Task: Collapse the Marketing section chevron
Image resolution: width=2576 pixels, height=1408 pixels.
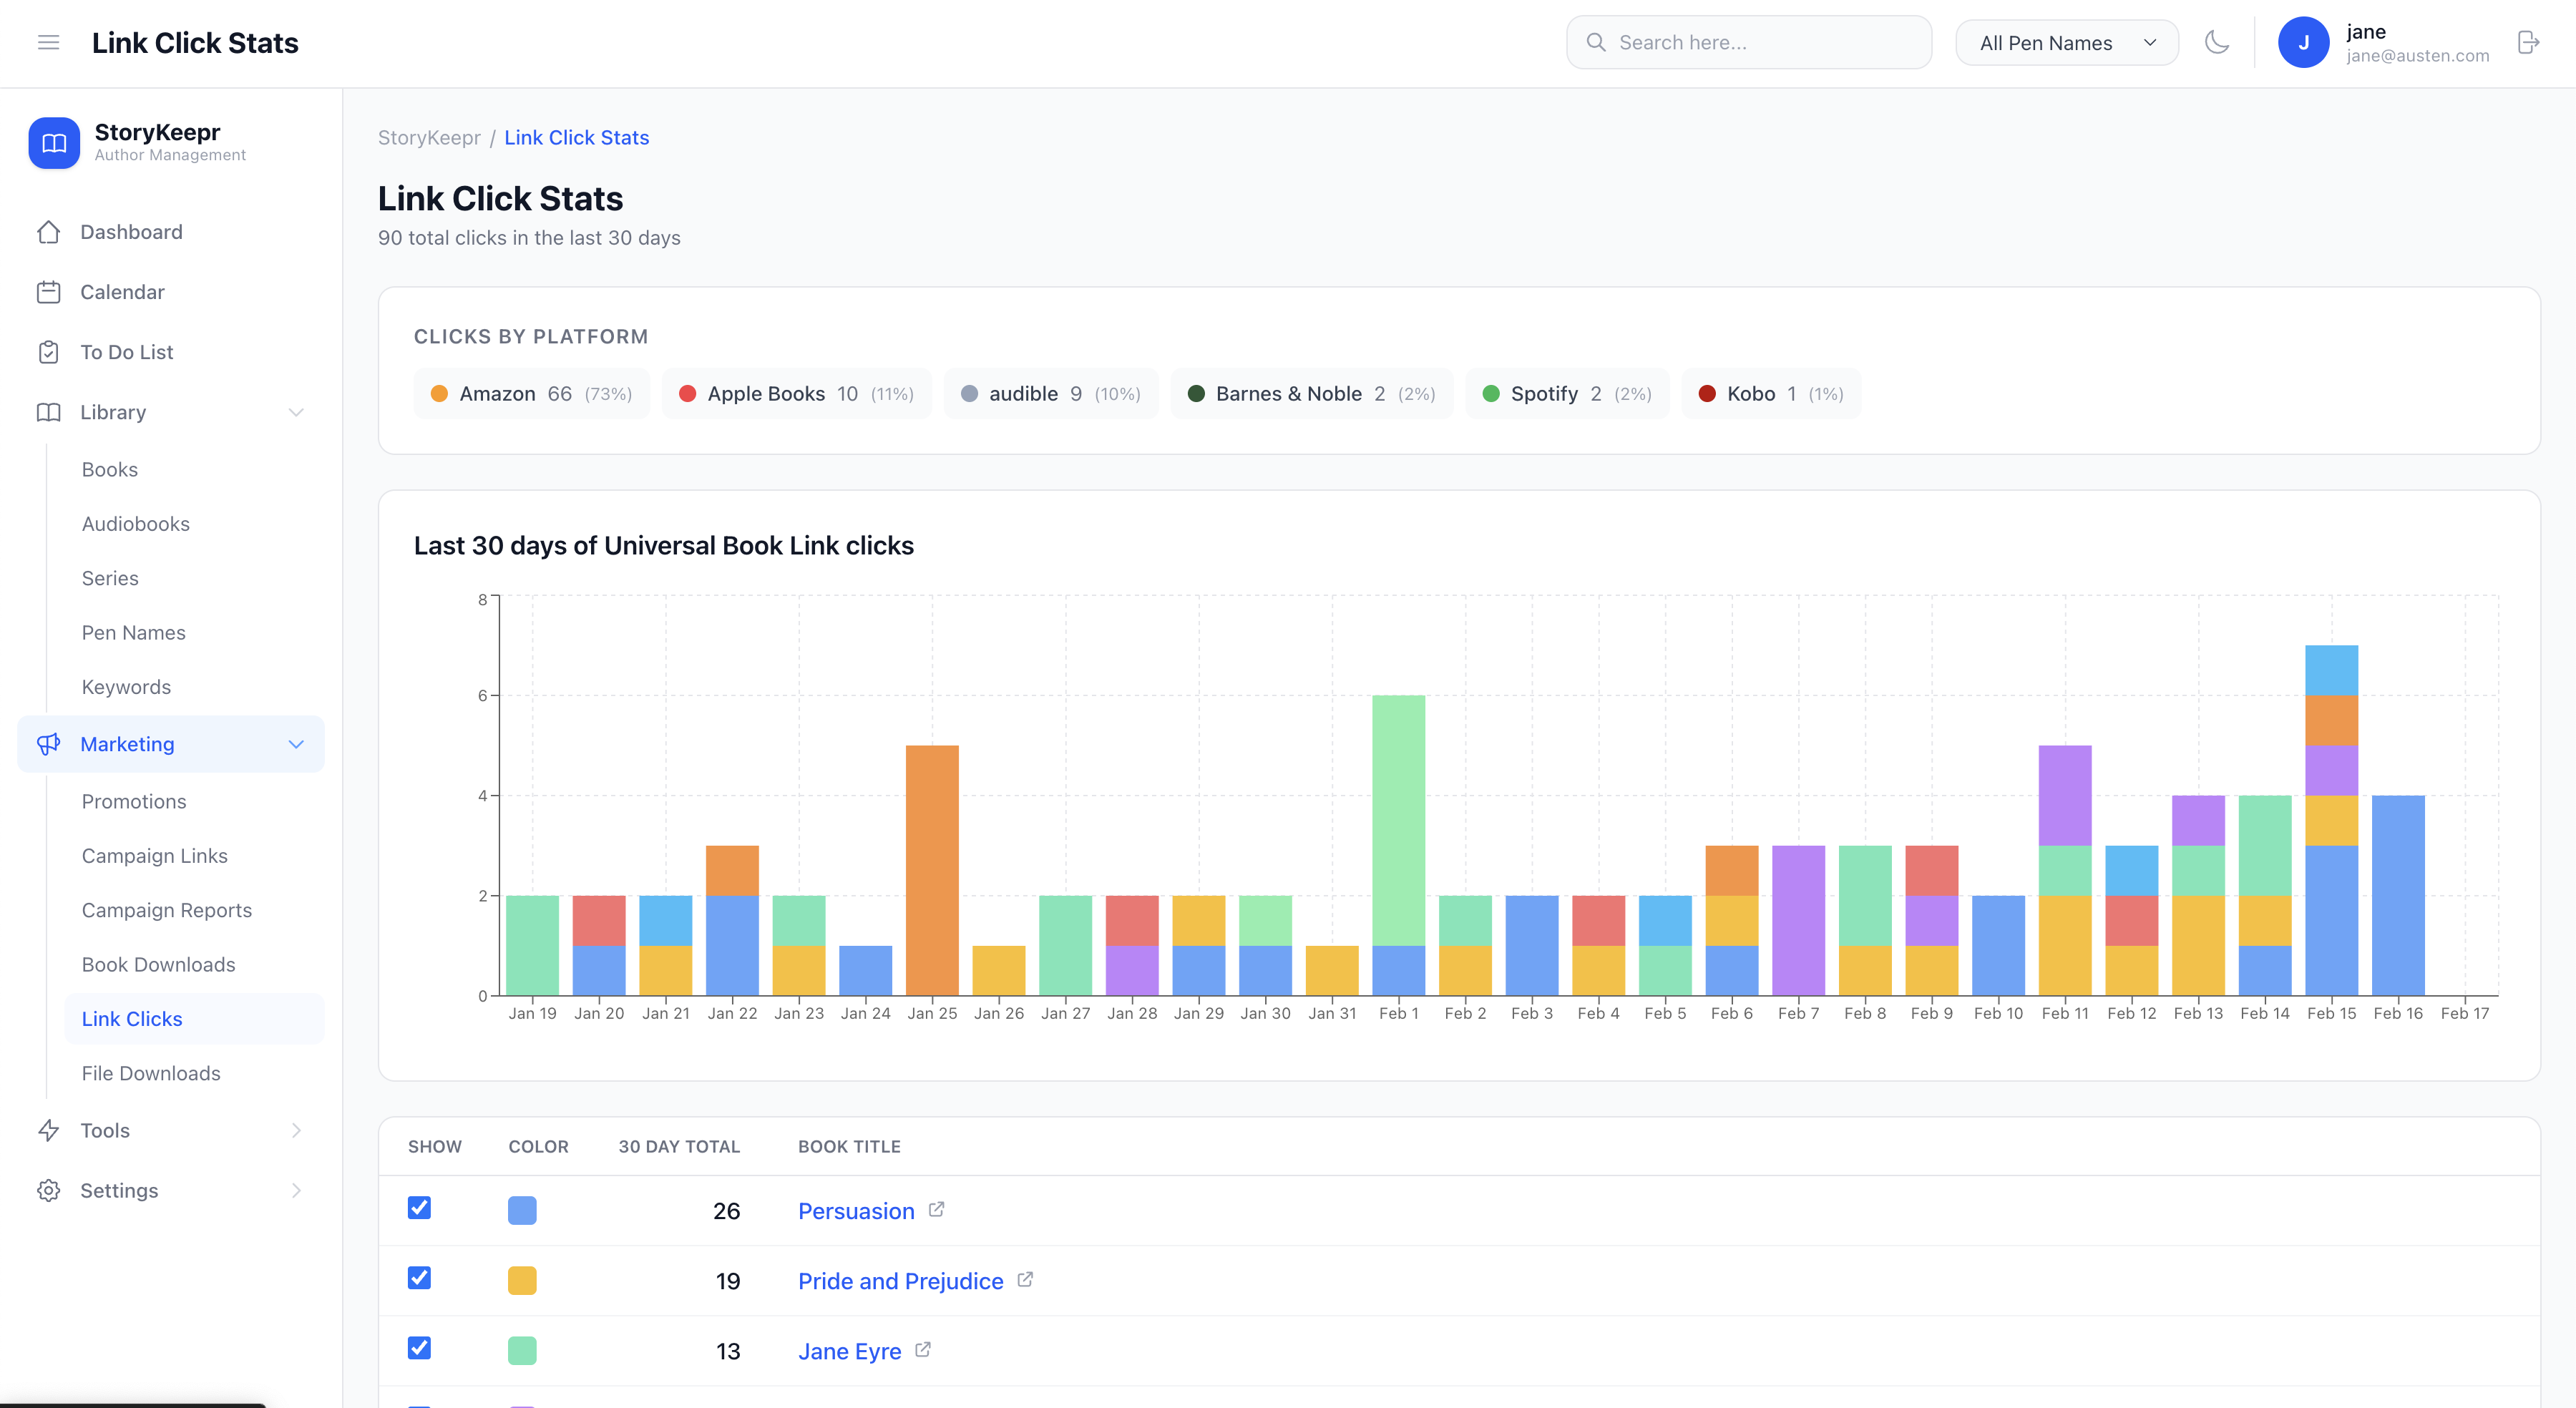Action: [x=295, y=743]
